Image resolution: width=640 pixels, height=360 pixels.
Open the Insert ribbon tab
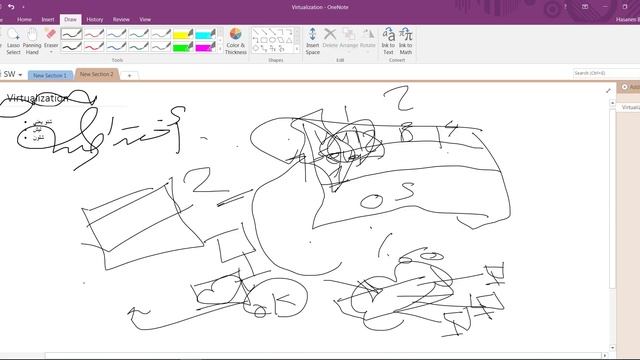(x=48, y=19)
